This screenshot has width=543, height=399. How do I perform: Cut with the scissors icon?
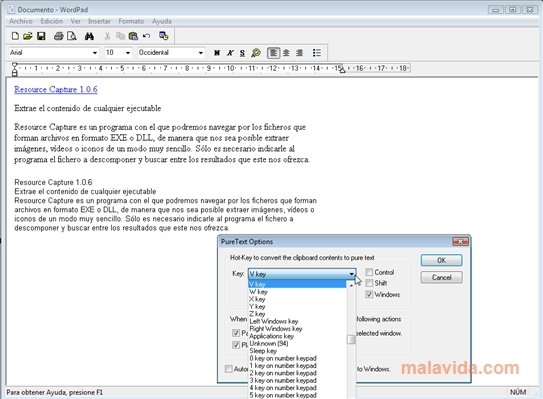[107, 36]
